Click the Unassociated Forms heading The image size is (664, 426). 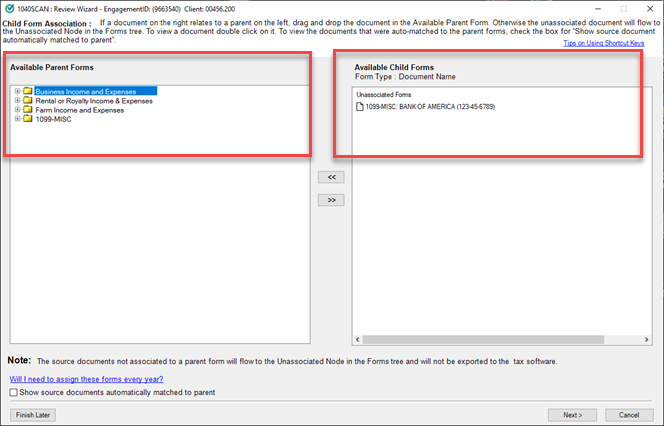point(384,94)
